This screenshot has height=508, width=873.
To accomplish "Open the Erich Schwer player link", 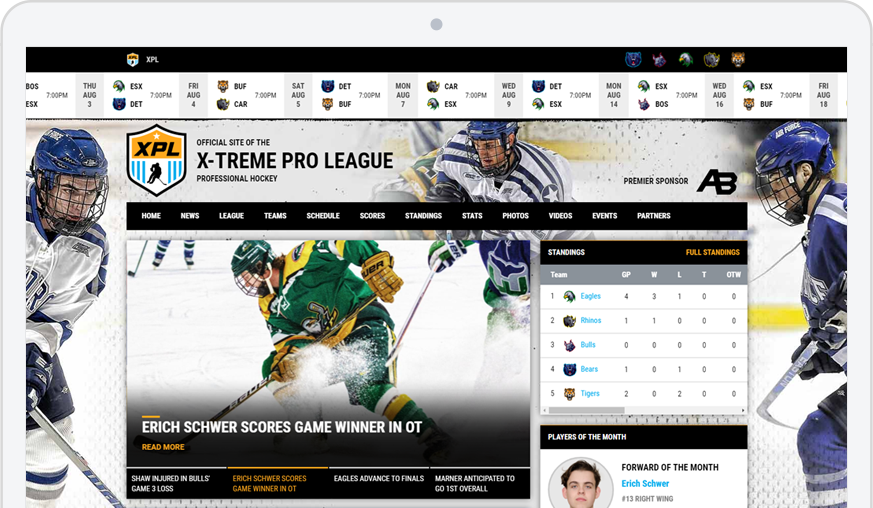I will 646,484.
